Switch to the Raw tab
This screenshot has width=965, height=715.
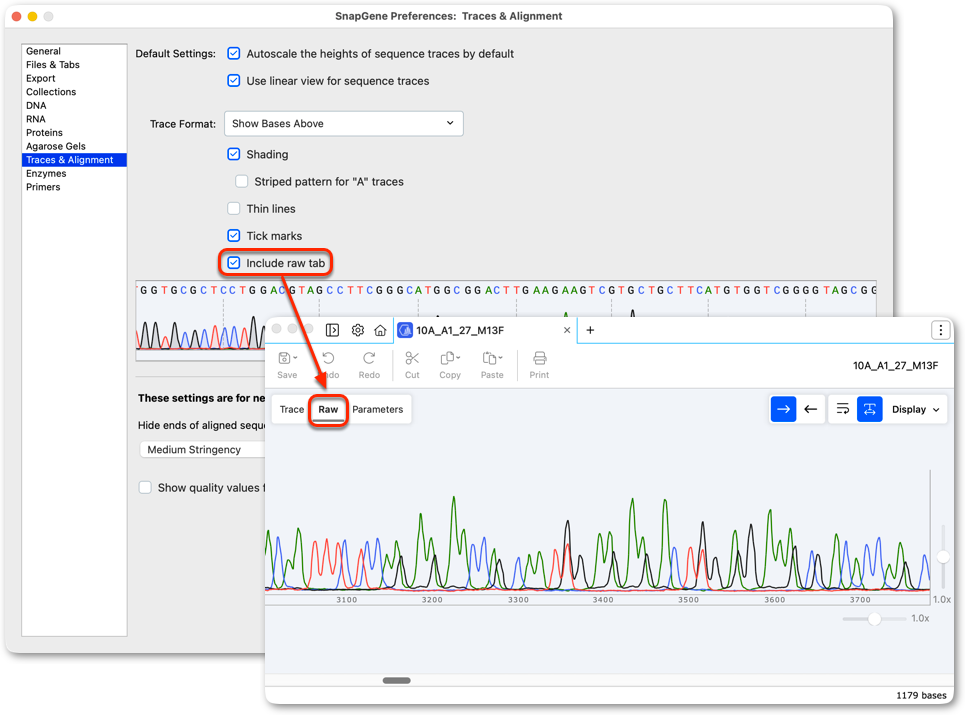coord(328,409)
